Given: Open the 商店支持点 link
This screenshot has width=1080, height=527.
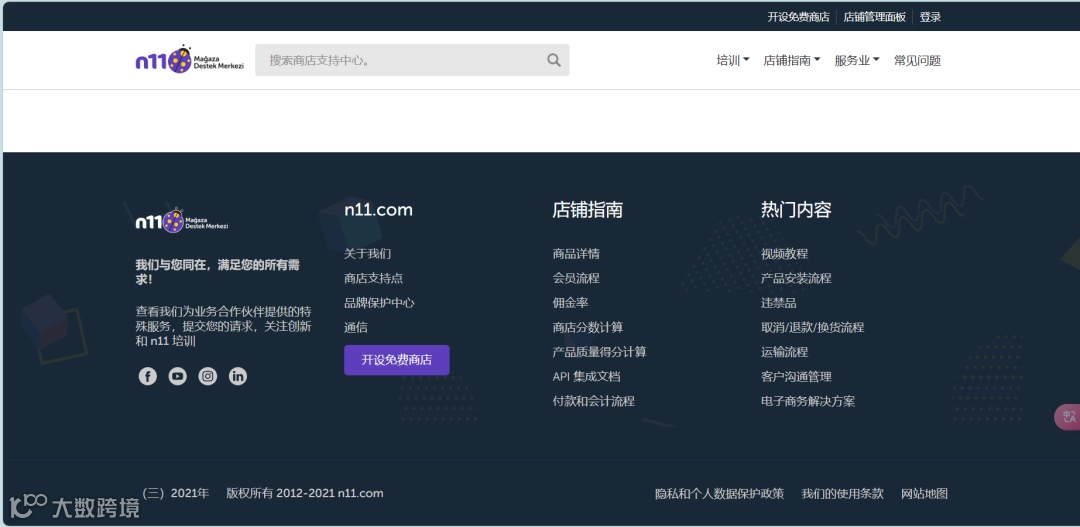Looking at the screenshot, I should click(x=373, y=278).
